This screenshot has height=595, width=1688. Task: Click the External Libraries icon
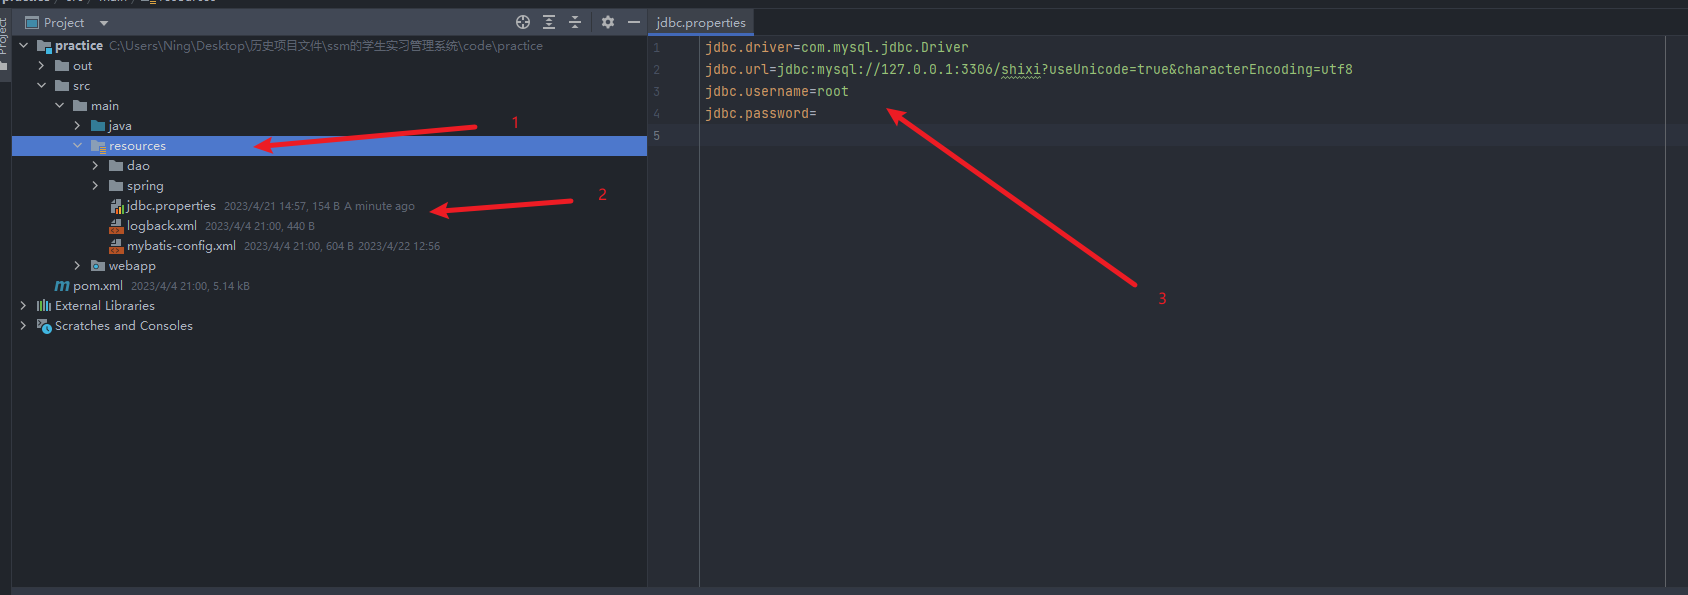(44, 306)
